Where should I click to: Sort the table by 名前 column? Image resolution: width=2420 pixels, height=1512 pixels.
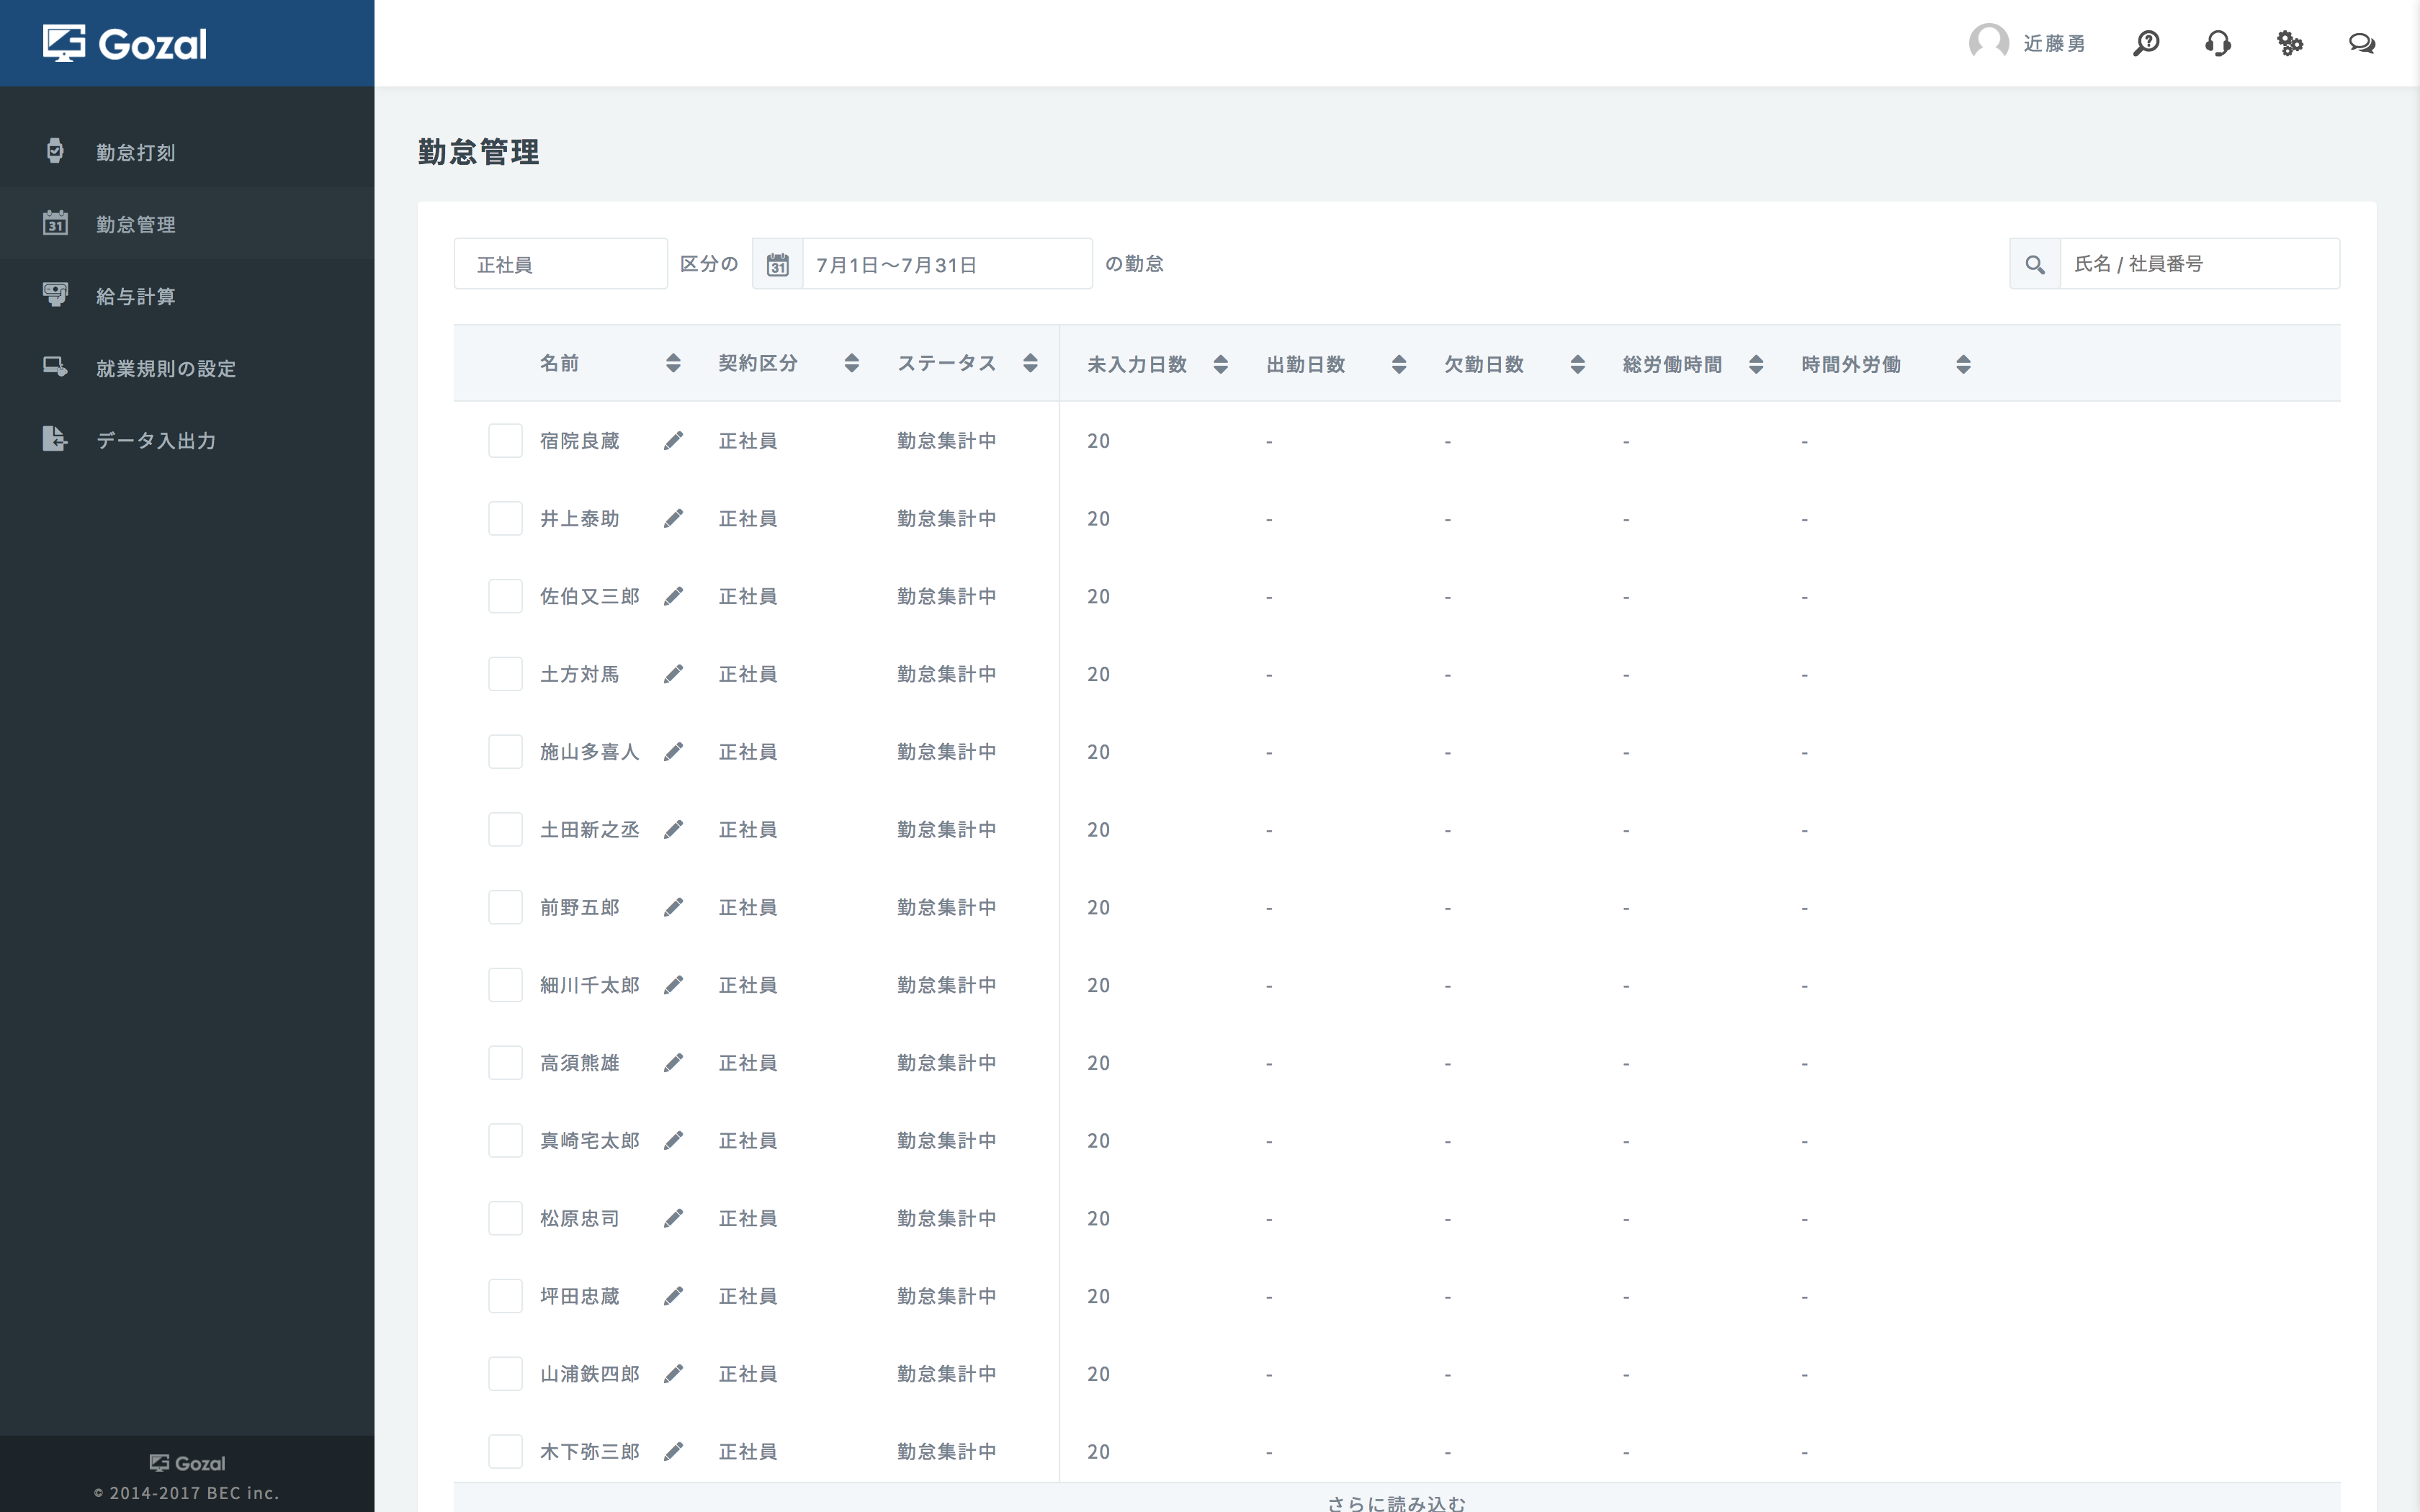(x=671, y=363)
